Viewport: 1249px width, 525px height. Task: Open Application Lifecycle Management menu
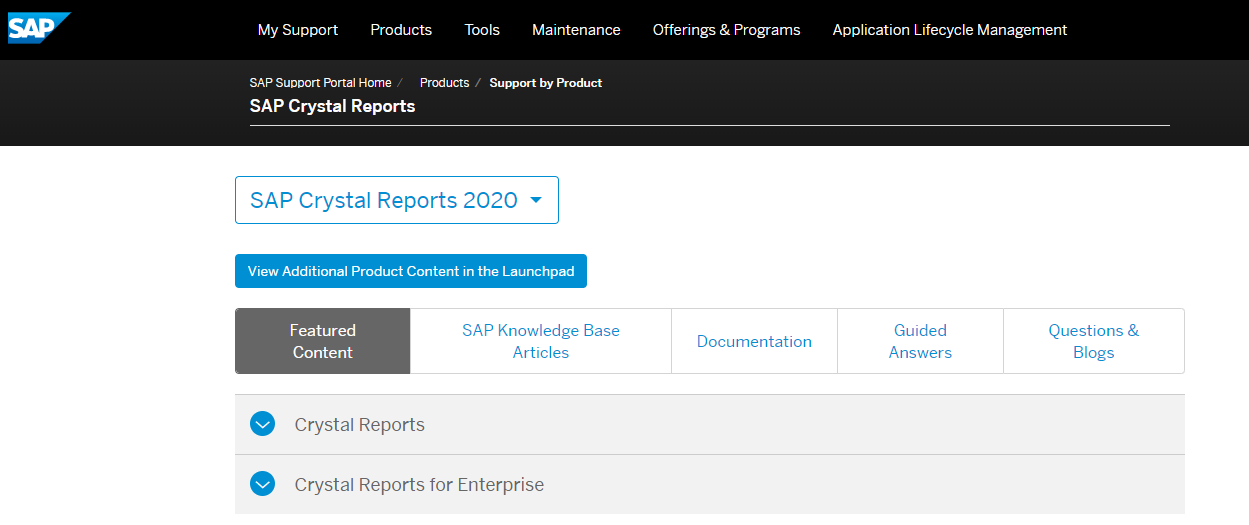tap(949, 30)
